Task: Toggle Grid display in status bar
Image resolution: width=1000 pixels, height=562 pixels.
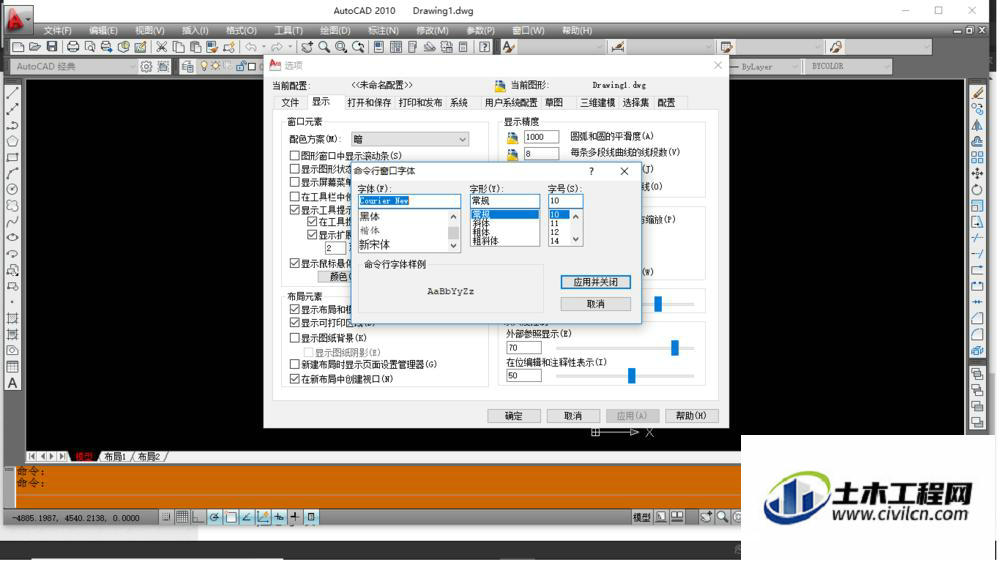Action: (182, 517)
